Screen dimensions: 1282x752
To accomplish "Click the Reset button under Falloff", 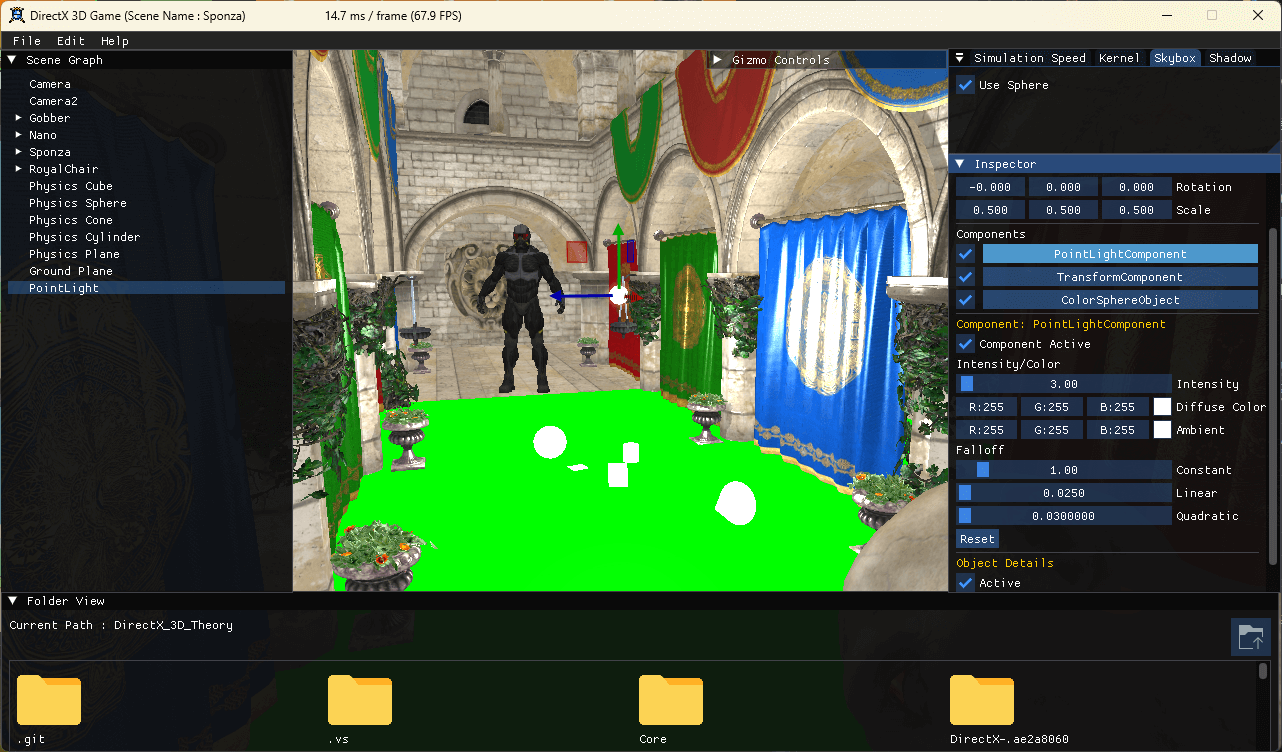I will (977, 538).
